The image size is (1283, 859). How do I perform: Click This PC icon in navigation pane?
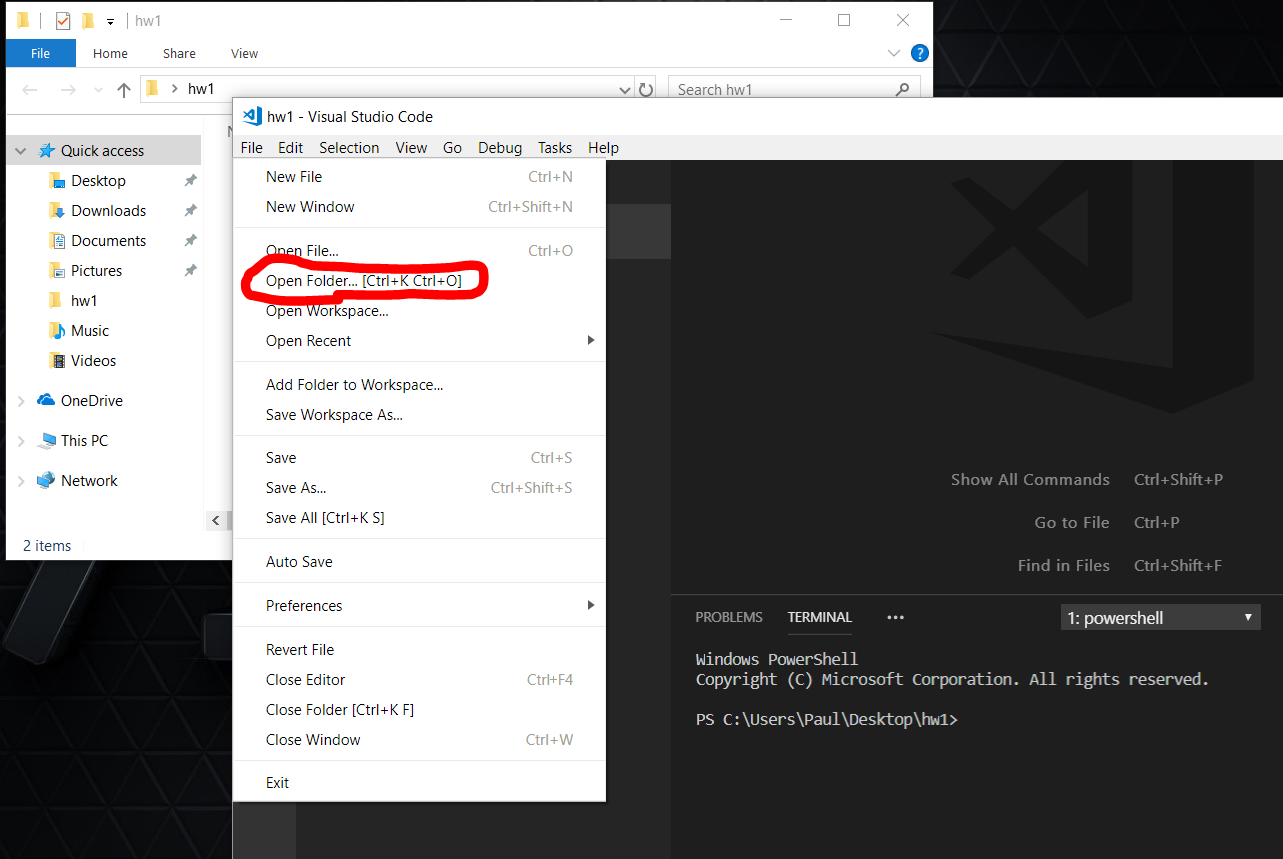tap(46, 440)
